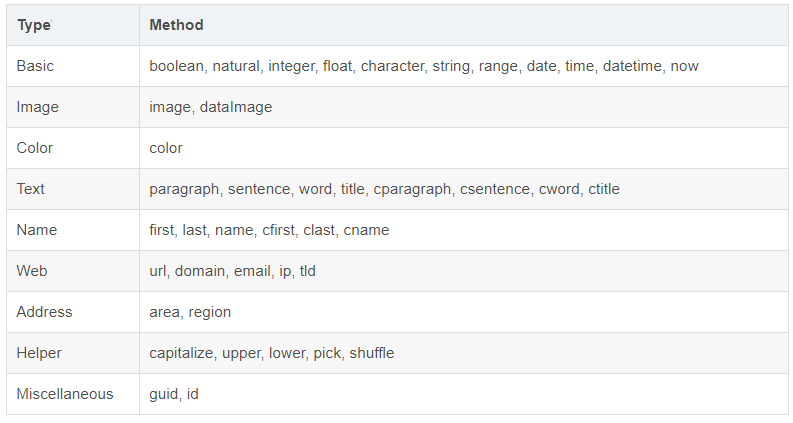
Task: Click the Address type cell
Action: tap(45, 312)
